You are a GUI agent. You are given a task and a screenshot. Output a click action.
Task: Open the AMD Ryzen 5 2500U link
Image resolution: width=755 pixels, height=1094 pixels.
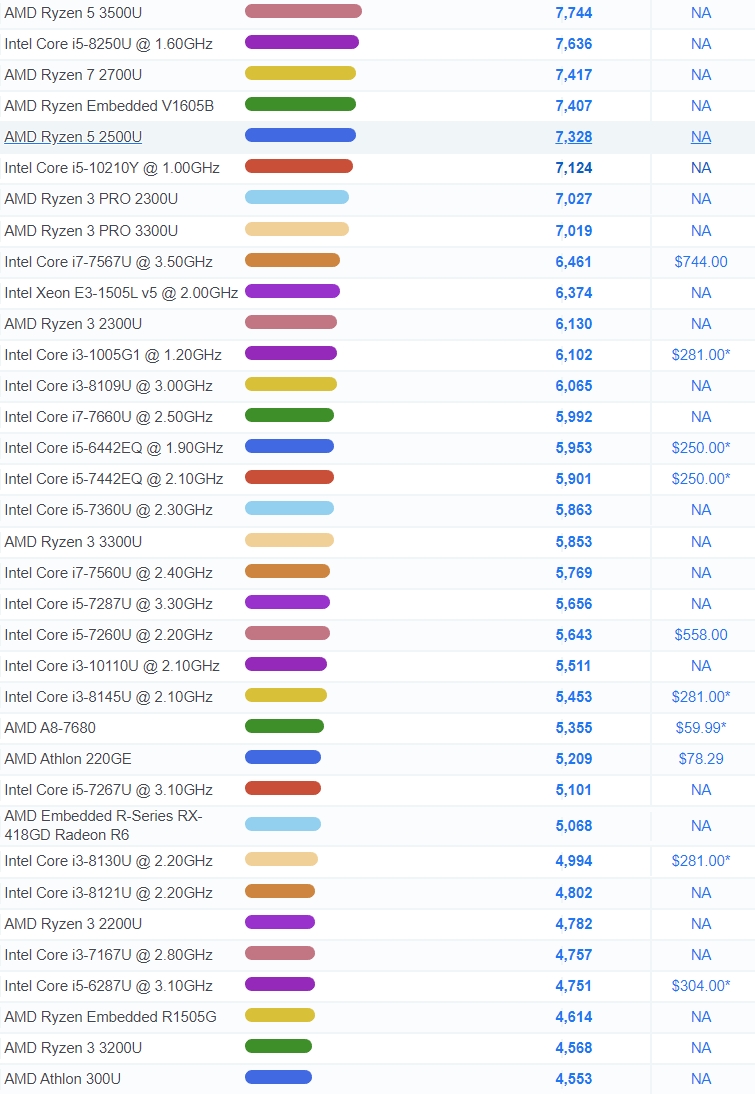(73, 137)
